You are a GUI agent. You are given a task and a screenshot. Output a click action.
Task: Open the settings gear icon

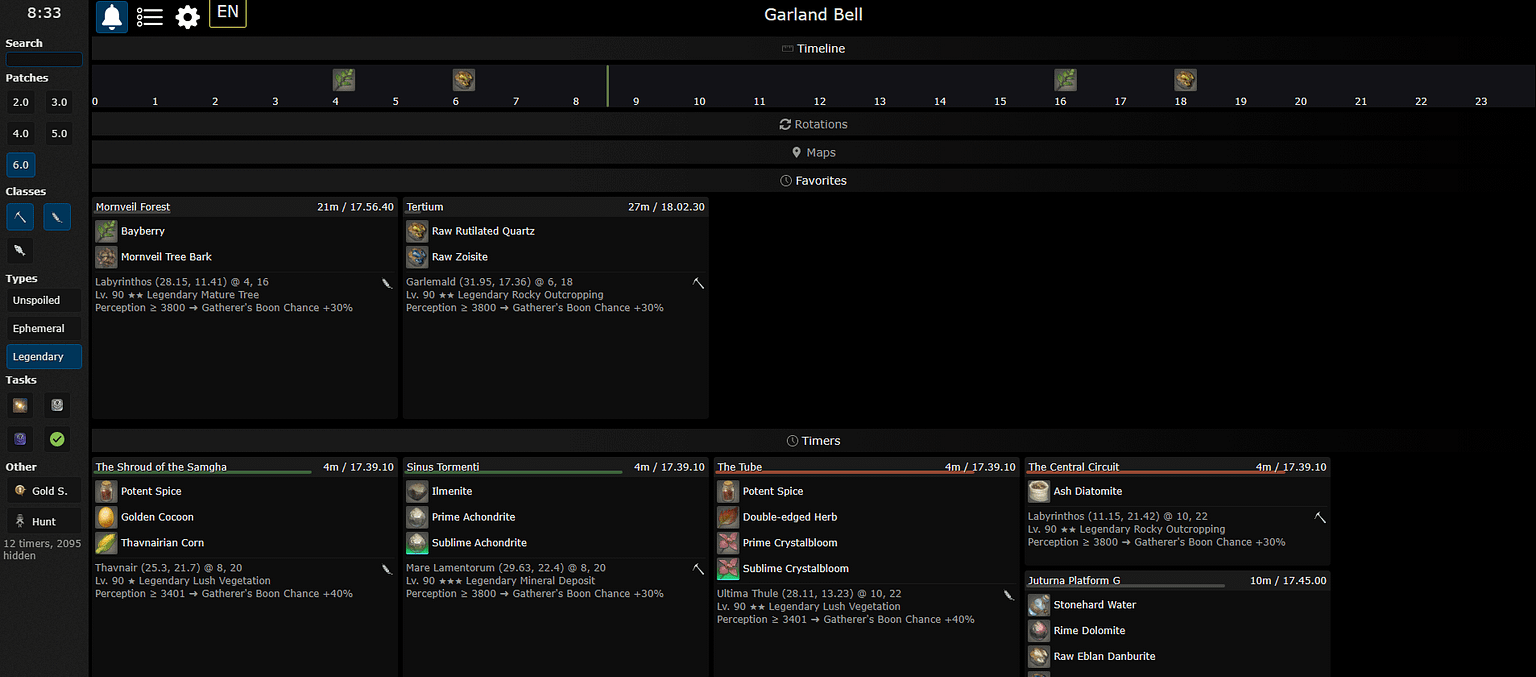click(187, 17)
